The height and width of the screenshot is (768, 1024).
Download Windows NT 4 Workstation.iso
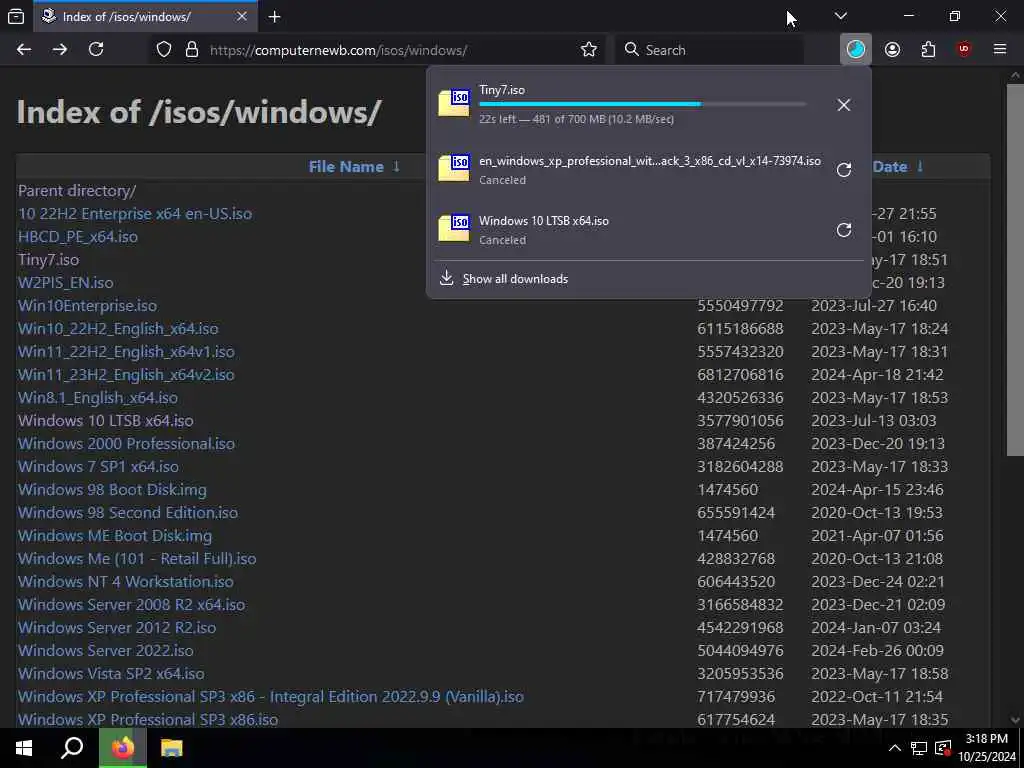126,581
